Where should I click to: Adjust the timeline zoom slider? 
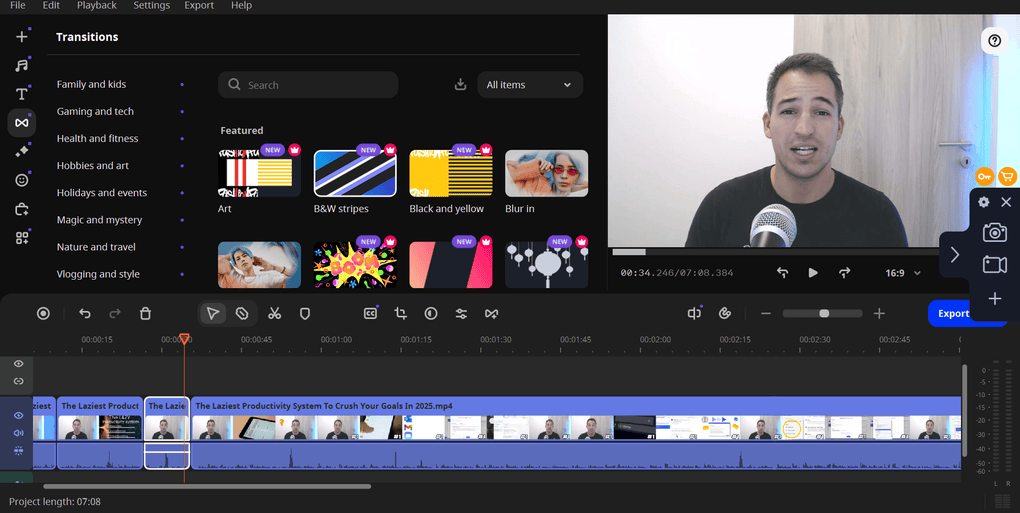tap(823, 313)
